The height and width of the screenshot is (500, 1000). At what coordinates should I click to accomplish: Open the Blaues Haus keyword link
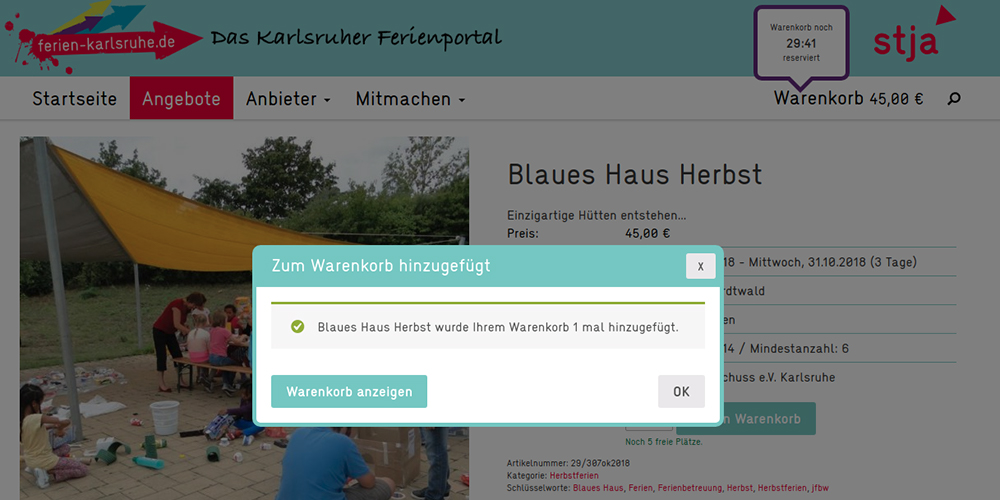[598, 488]
